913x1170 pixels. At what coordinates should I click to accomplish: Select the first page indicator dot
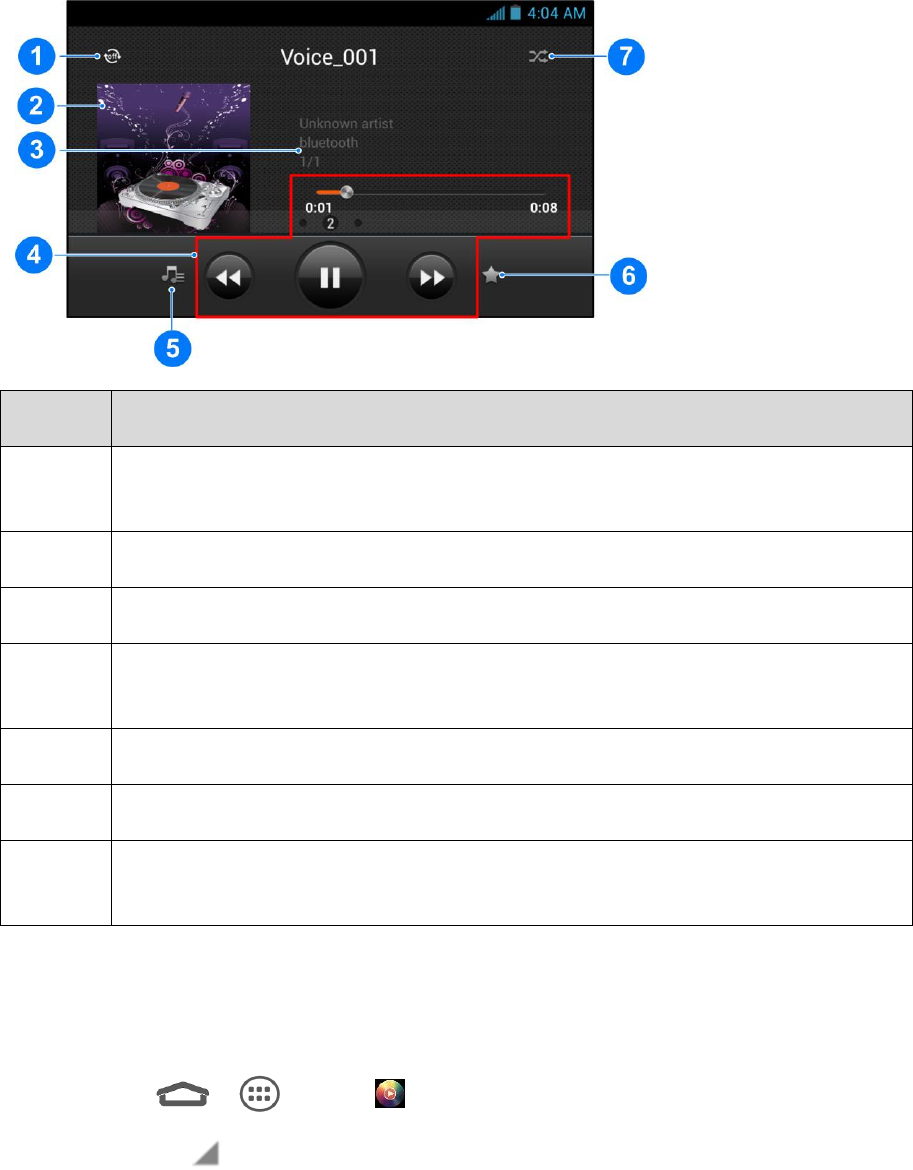[304, 223]
